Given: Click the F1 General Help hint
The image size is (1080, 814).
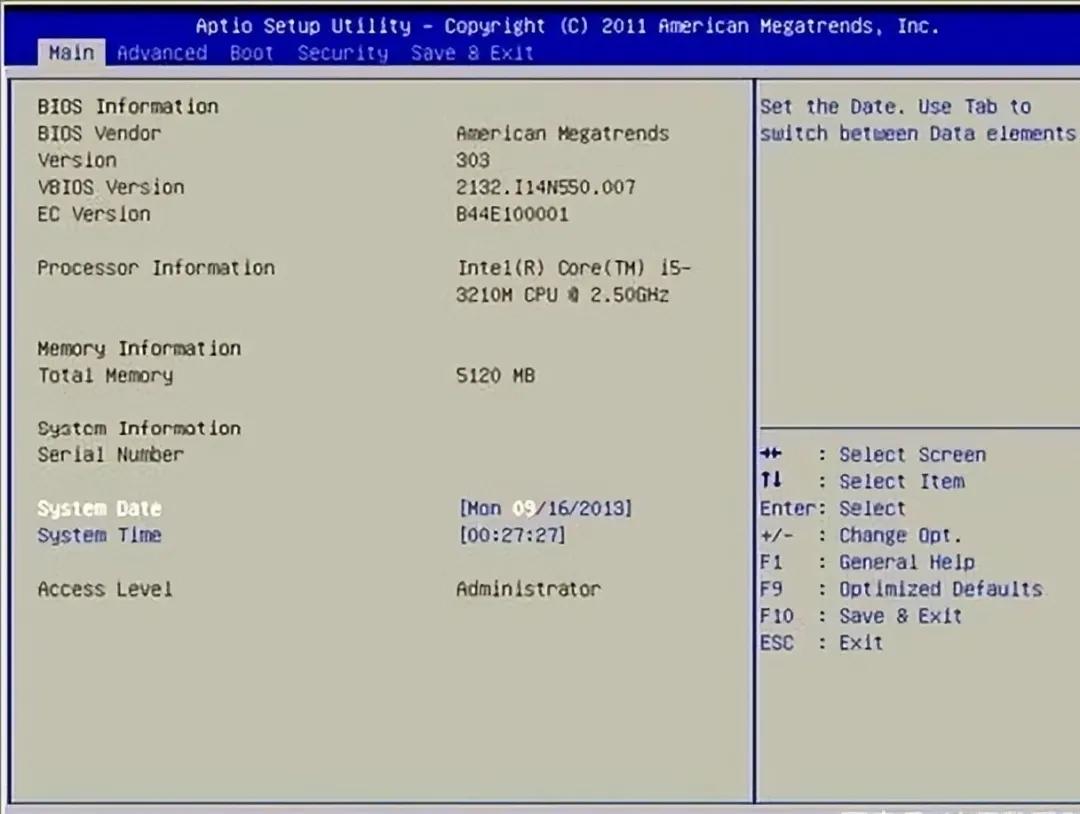Looking at the screenshot, I should [868, 562].
